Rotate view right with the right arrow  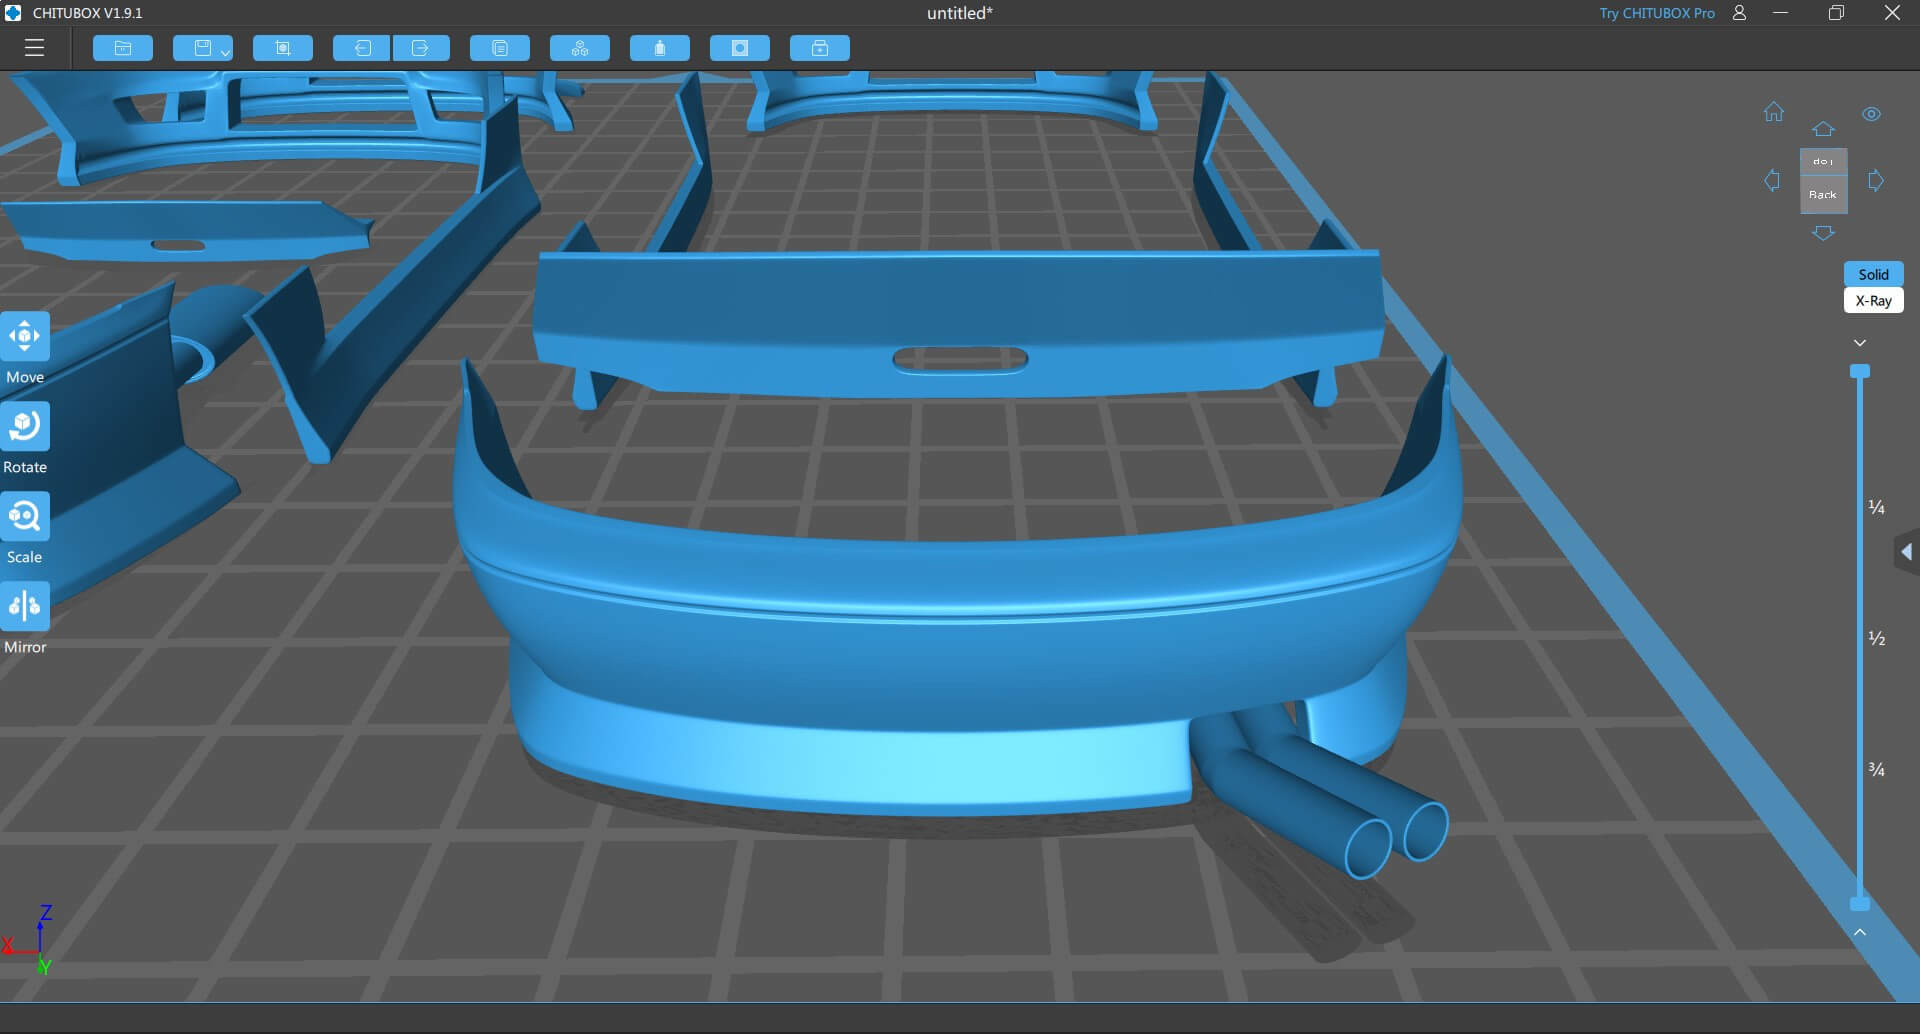coord(1876,180)
